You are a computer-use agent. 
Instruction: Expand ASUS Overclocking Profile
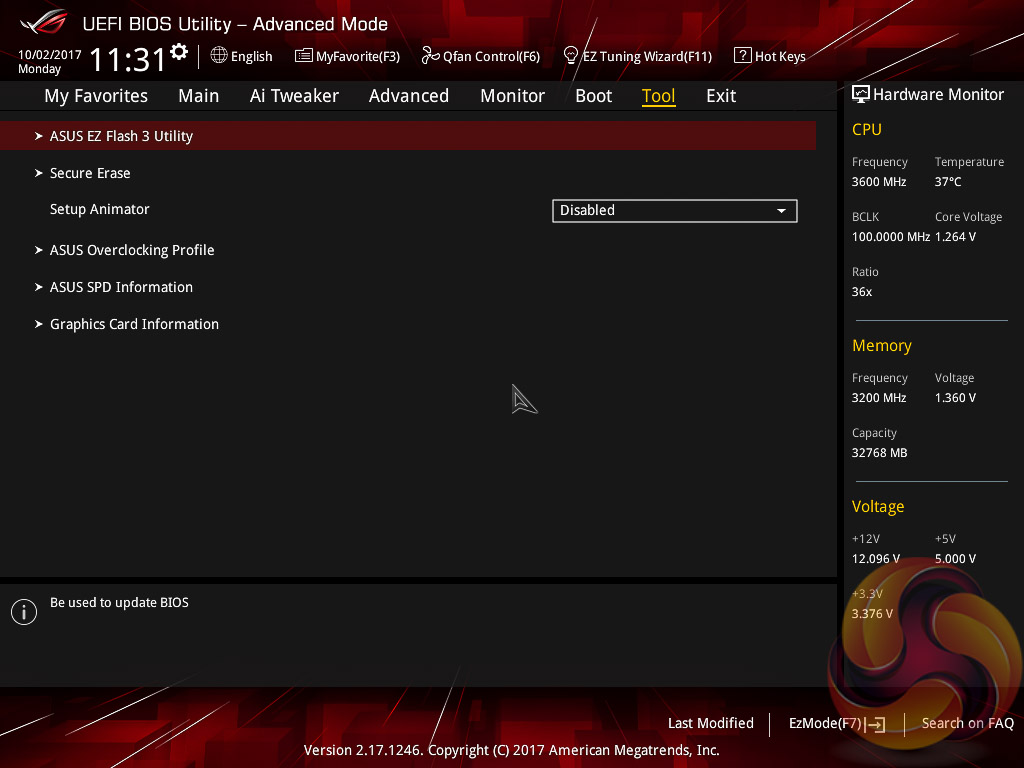click(x=132, y=250)
